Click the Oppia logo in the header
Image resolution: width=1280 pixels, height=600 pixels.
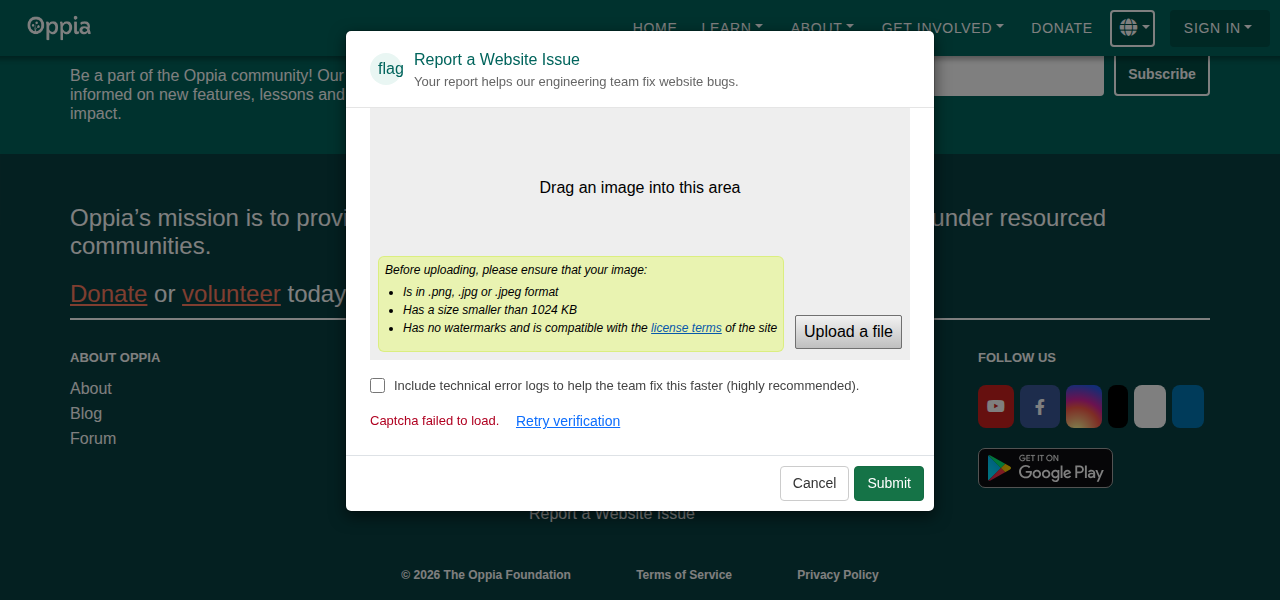[59, 27]
